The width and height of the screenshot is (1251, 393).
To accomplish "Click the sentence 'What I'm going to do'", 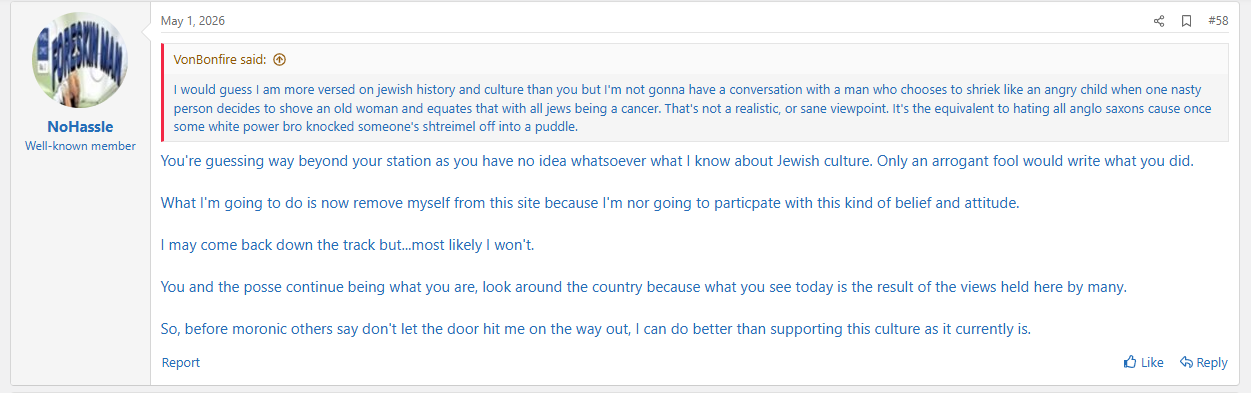I will (x=591, y=202).
